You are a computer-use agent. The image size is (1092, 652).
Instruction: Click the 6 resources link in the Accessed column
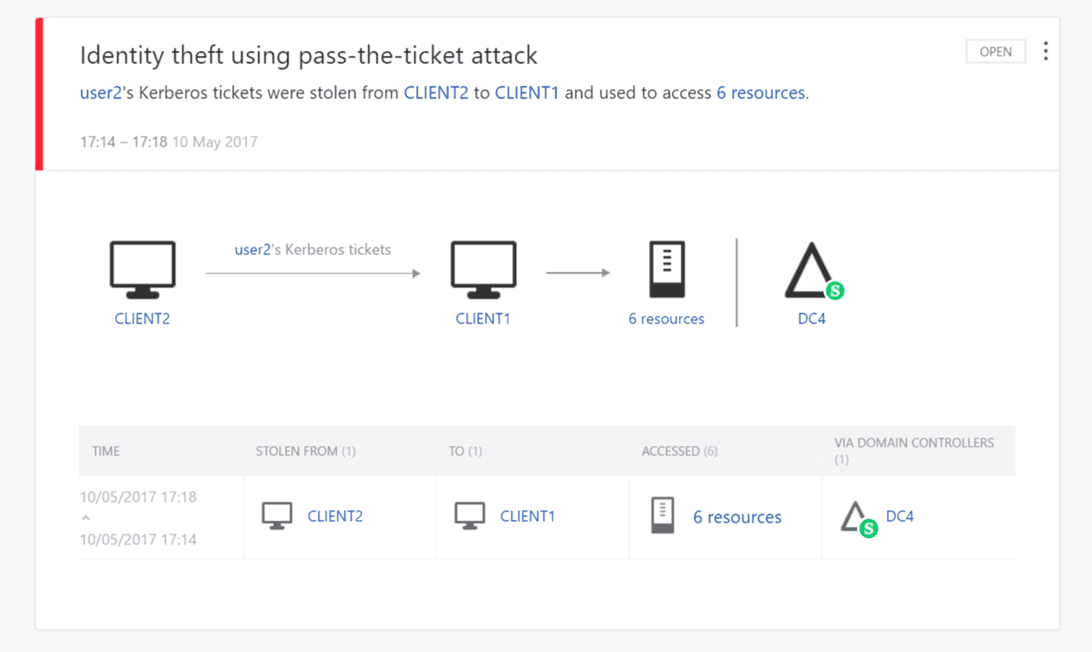(737, 517)
